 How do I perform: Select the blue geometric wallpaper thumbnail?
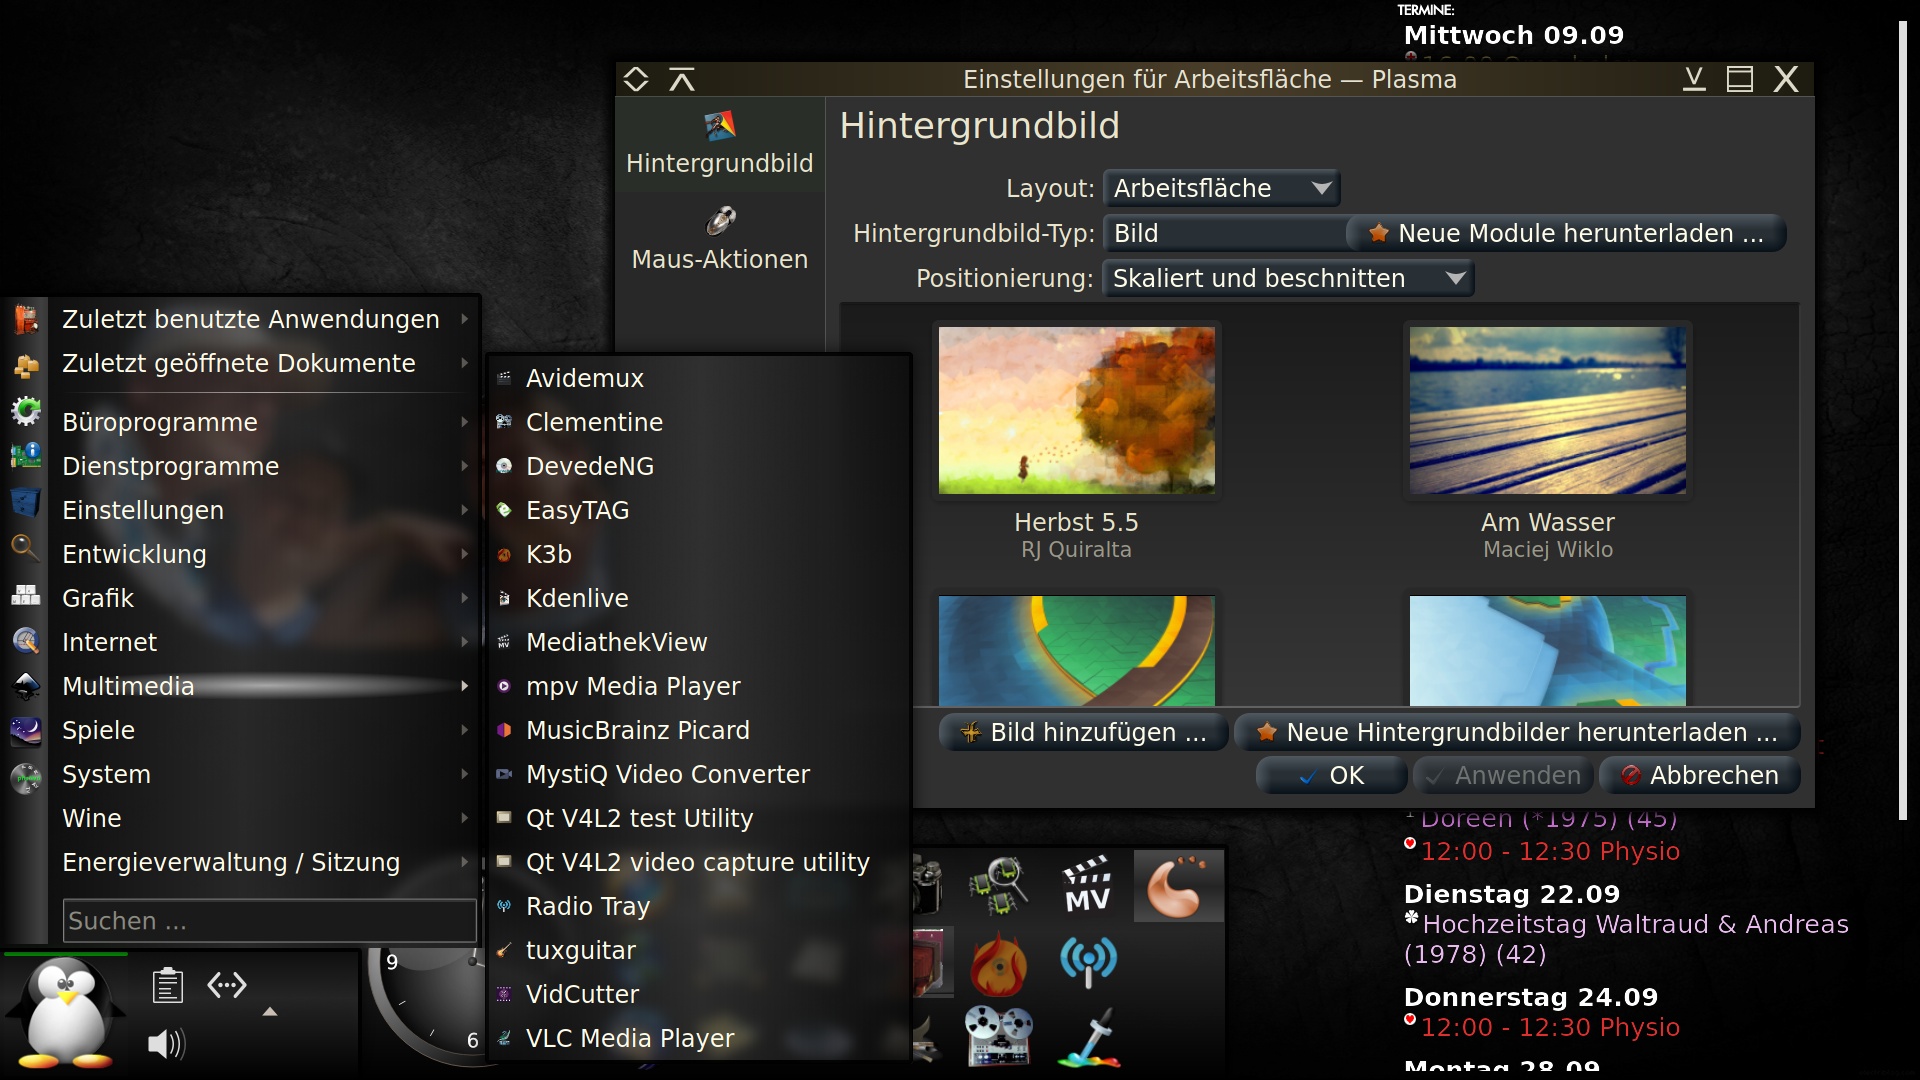[x=1548, y=651]
